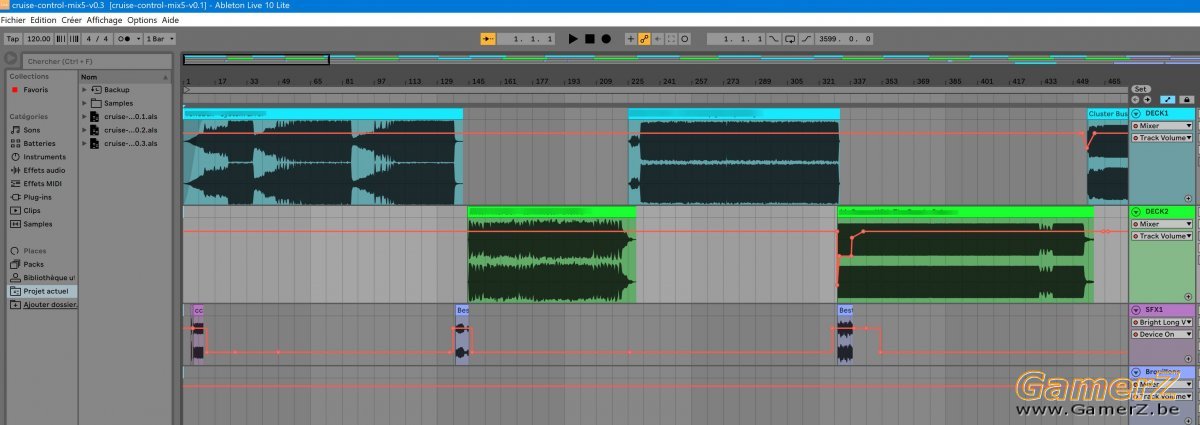Click the Tap tempo button
The height and width of the screenshot is (425, 1200).
[13, 39]
